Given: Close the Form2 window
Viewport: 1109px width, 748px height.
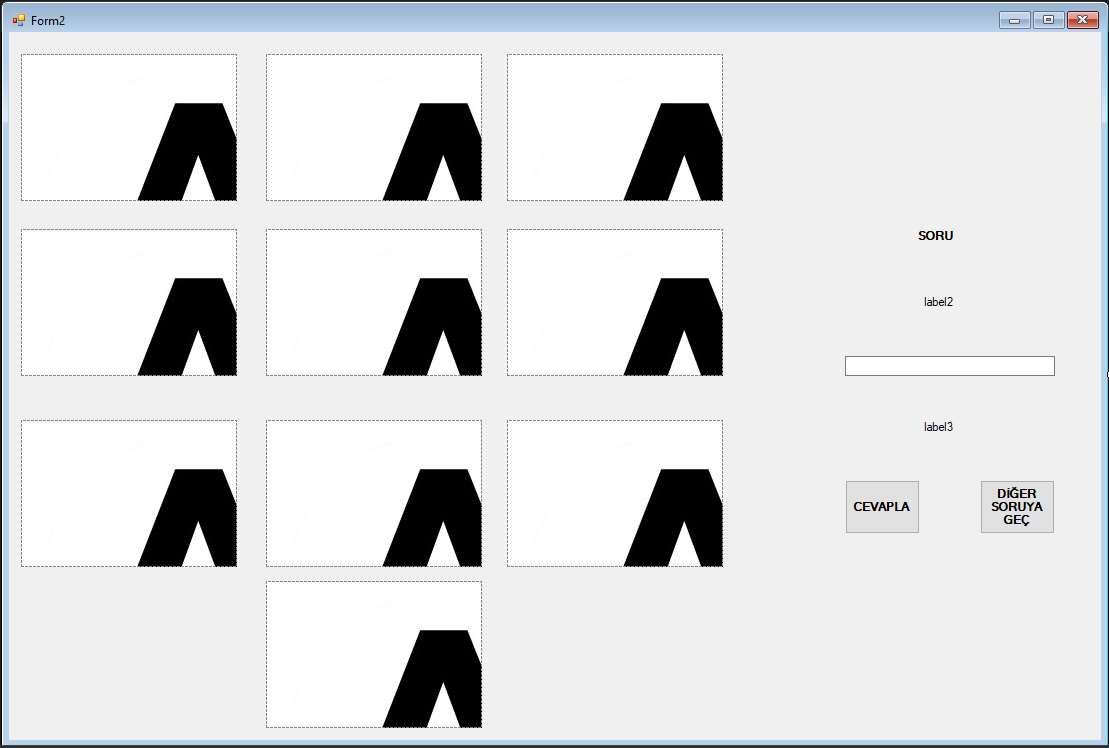Looking at the screenshot, I should [x=1082, y=20].
